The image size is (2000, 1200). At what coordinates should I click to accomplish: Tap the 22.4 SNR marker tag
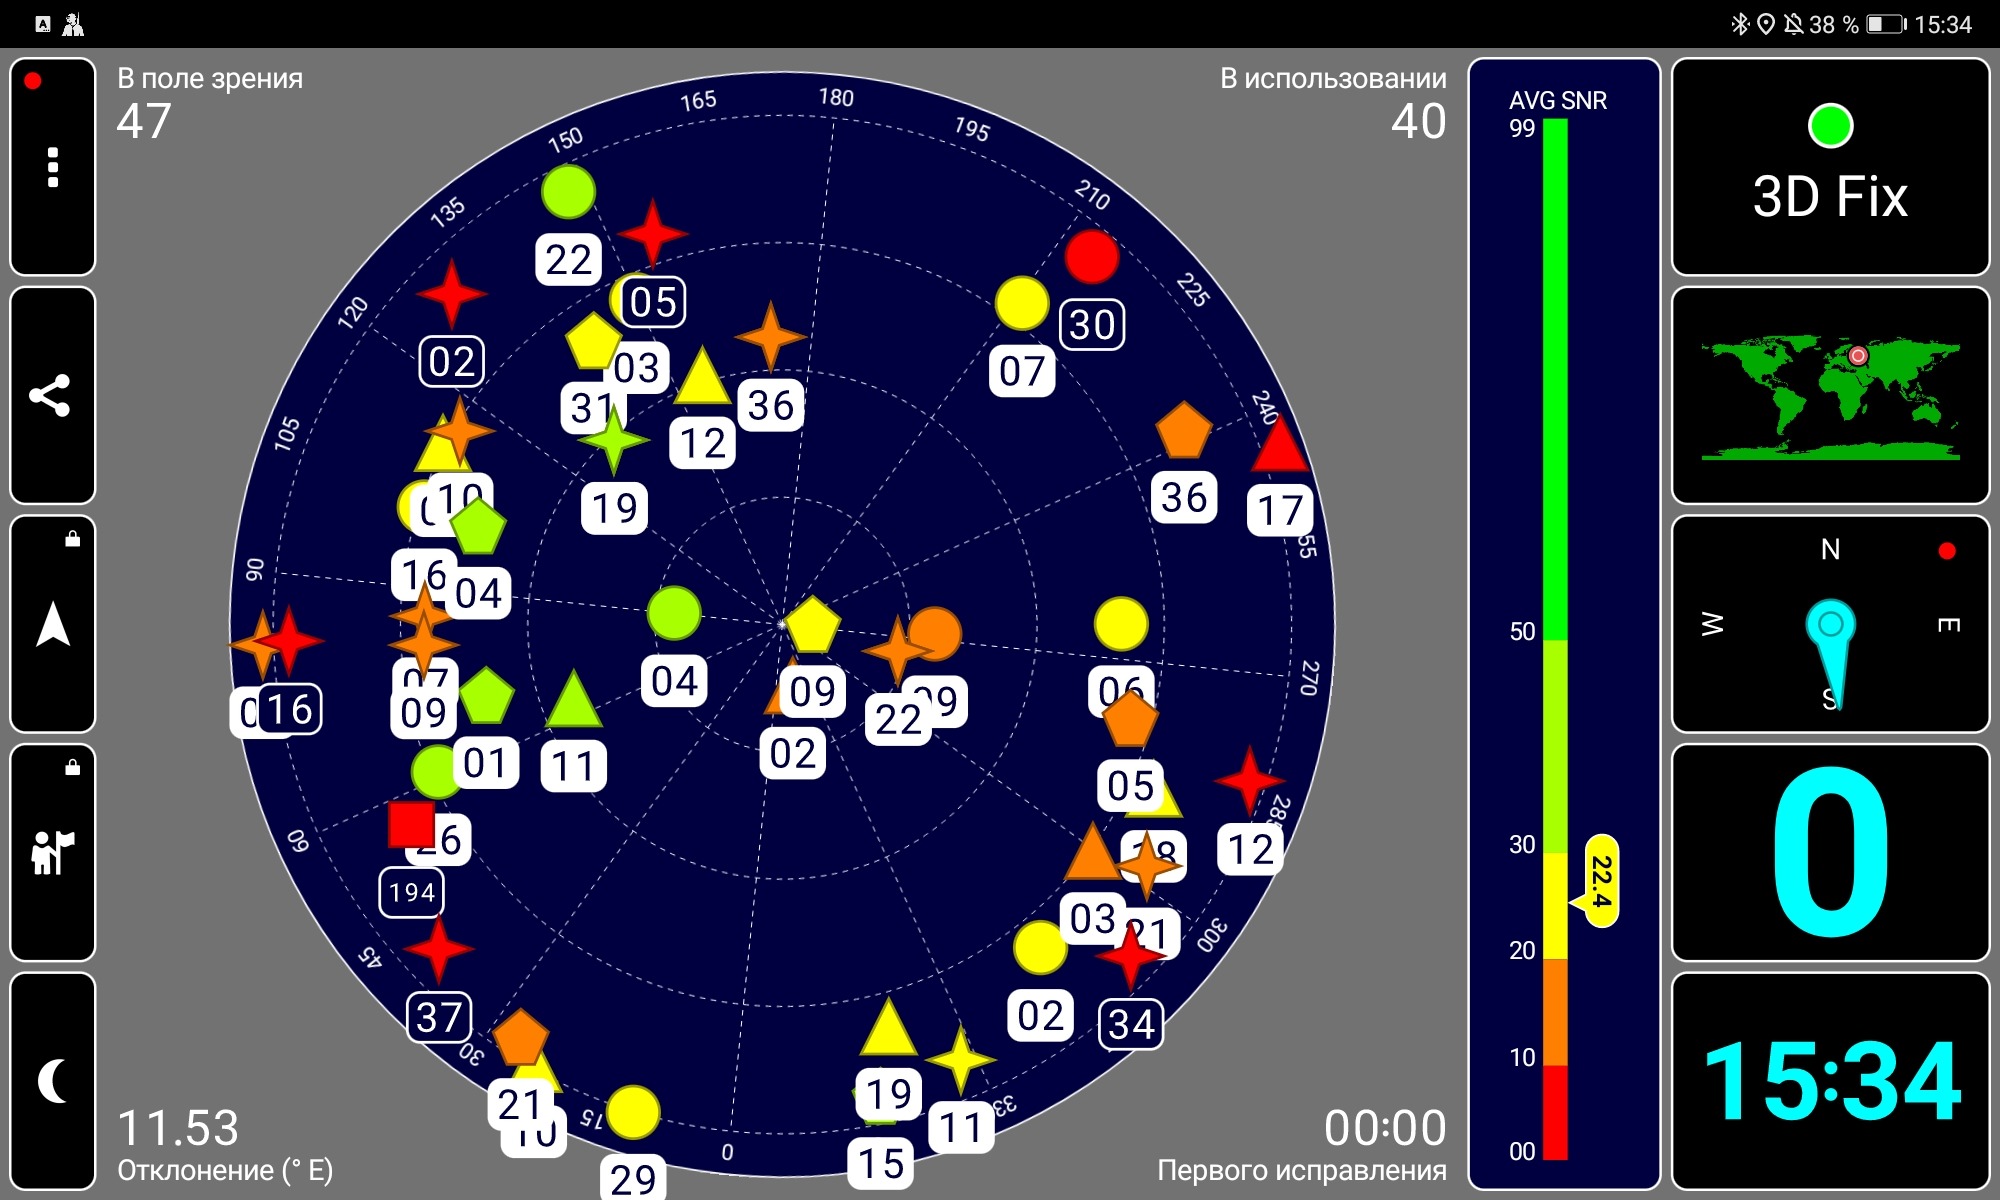click(x=1601, y=881)
